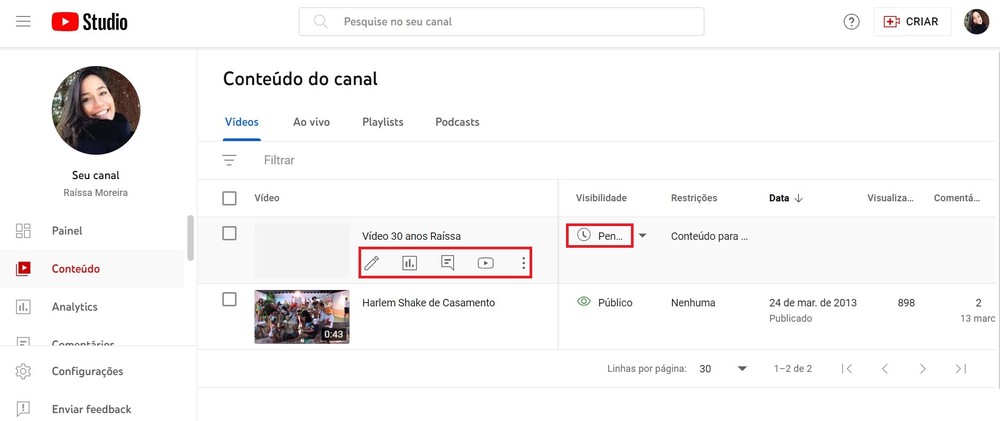Click the blank thumbnail of Vídeo 30 anos Raíssa
Viewport: 1000px width, 421px height.
click(x=302, y=250)
